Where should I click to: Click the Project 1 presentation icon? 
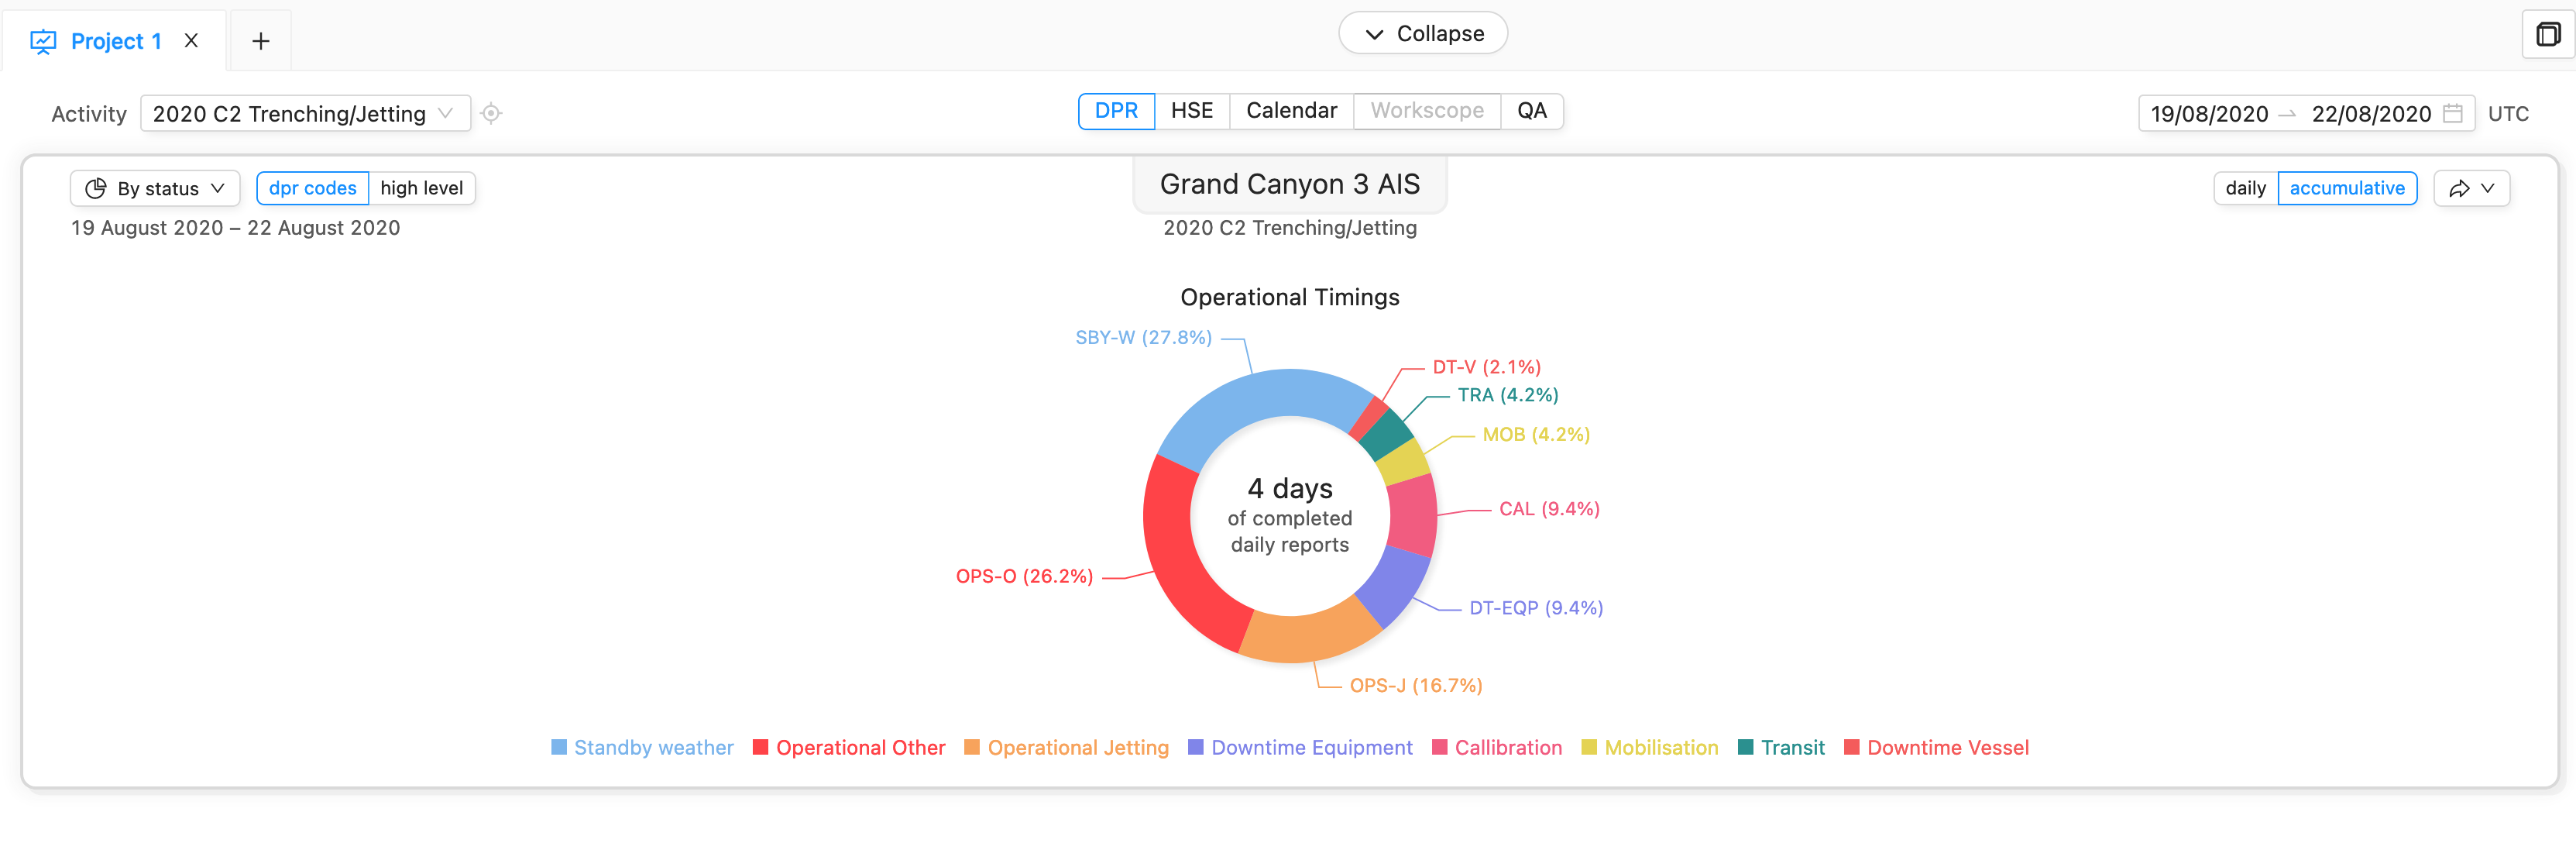pyautogui.click(x=43, y=42)
